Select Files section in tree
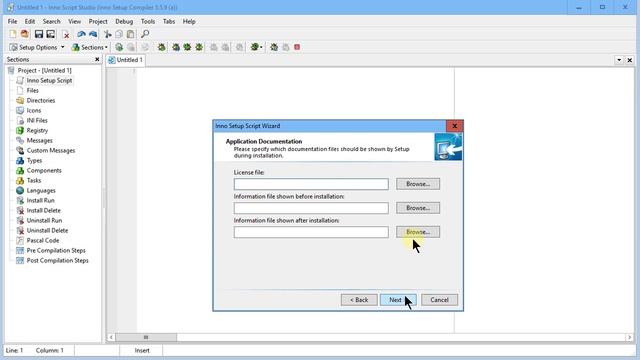This screenshot has height=360, width=640. pyautogui.click(x=32, y=90)
